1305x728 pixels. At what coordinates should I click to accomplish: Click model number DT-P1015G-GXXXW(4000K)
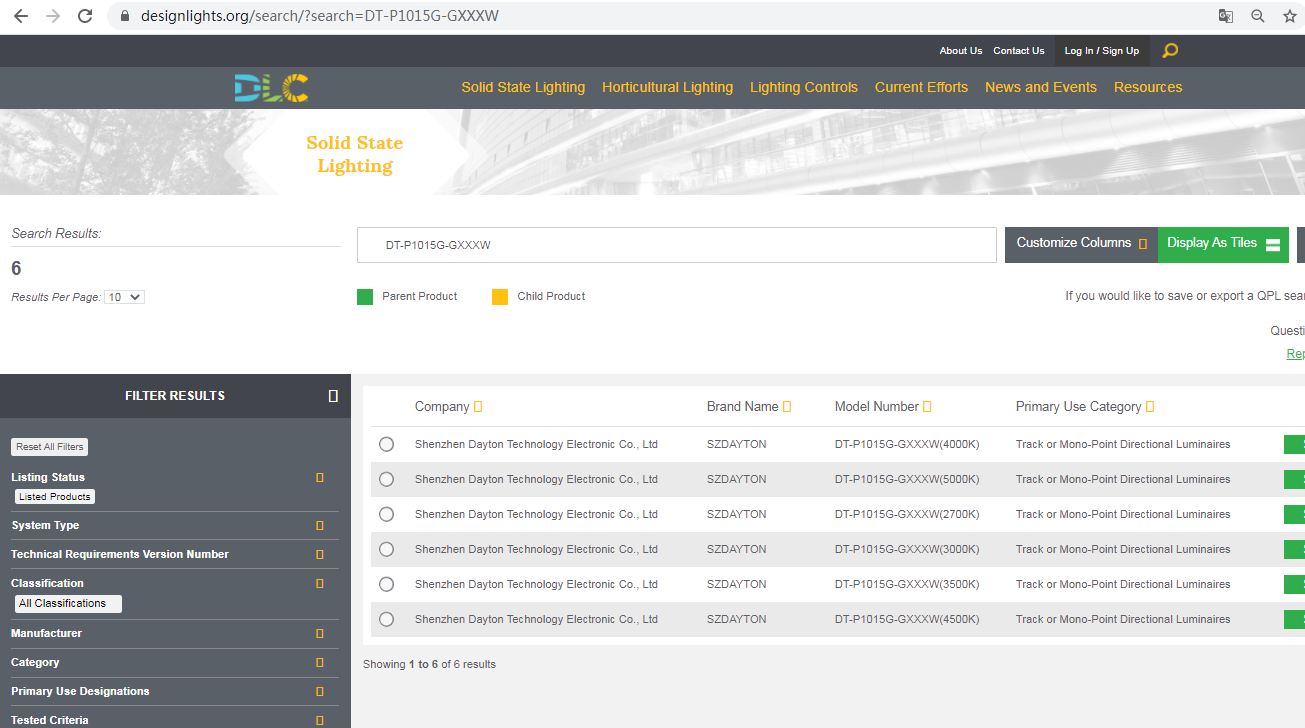click(907, 445)
